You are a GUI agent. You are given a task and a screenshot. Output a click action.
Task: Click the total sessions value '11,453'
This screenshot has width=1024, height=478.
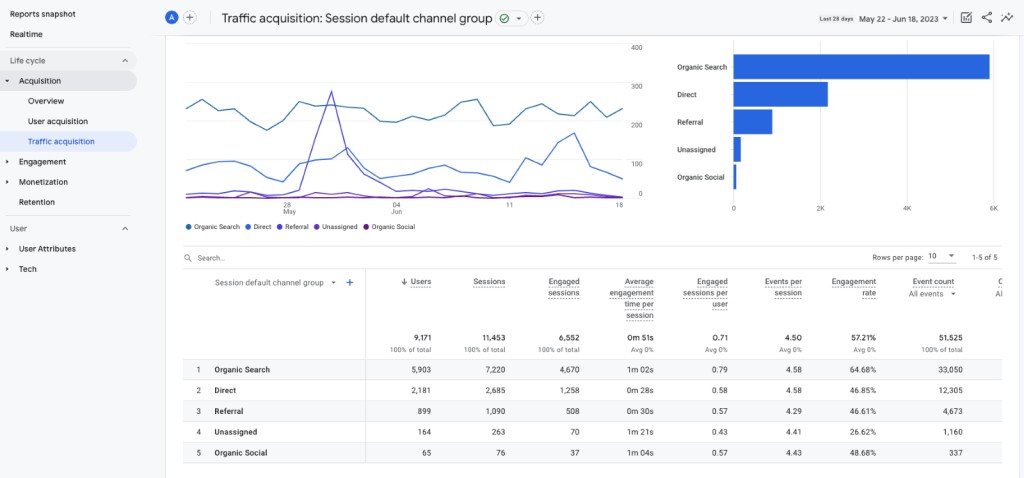coord(493,338)
